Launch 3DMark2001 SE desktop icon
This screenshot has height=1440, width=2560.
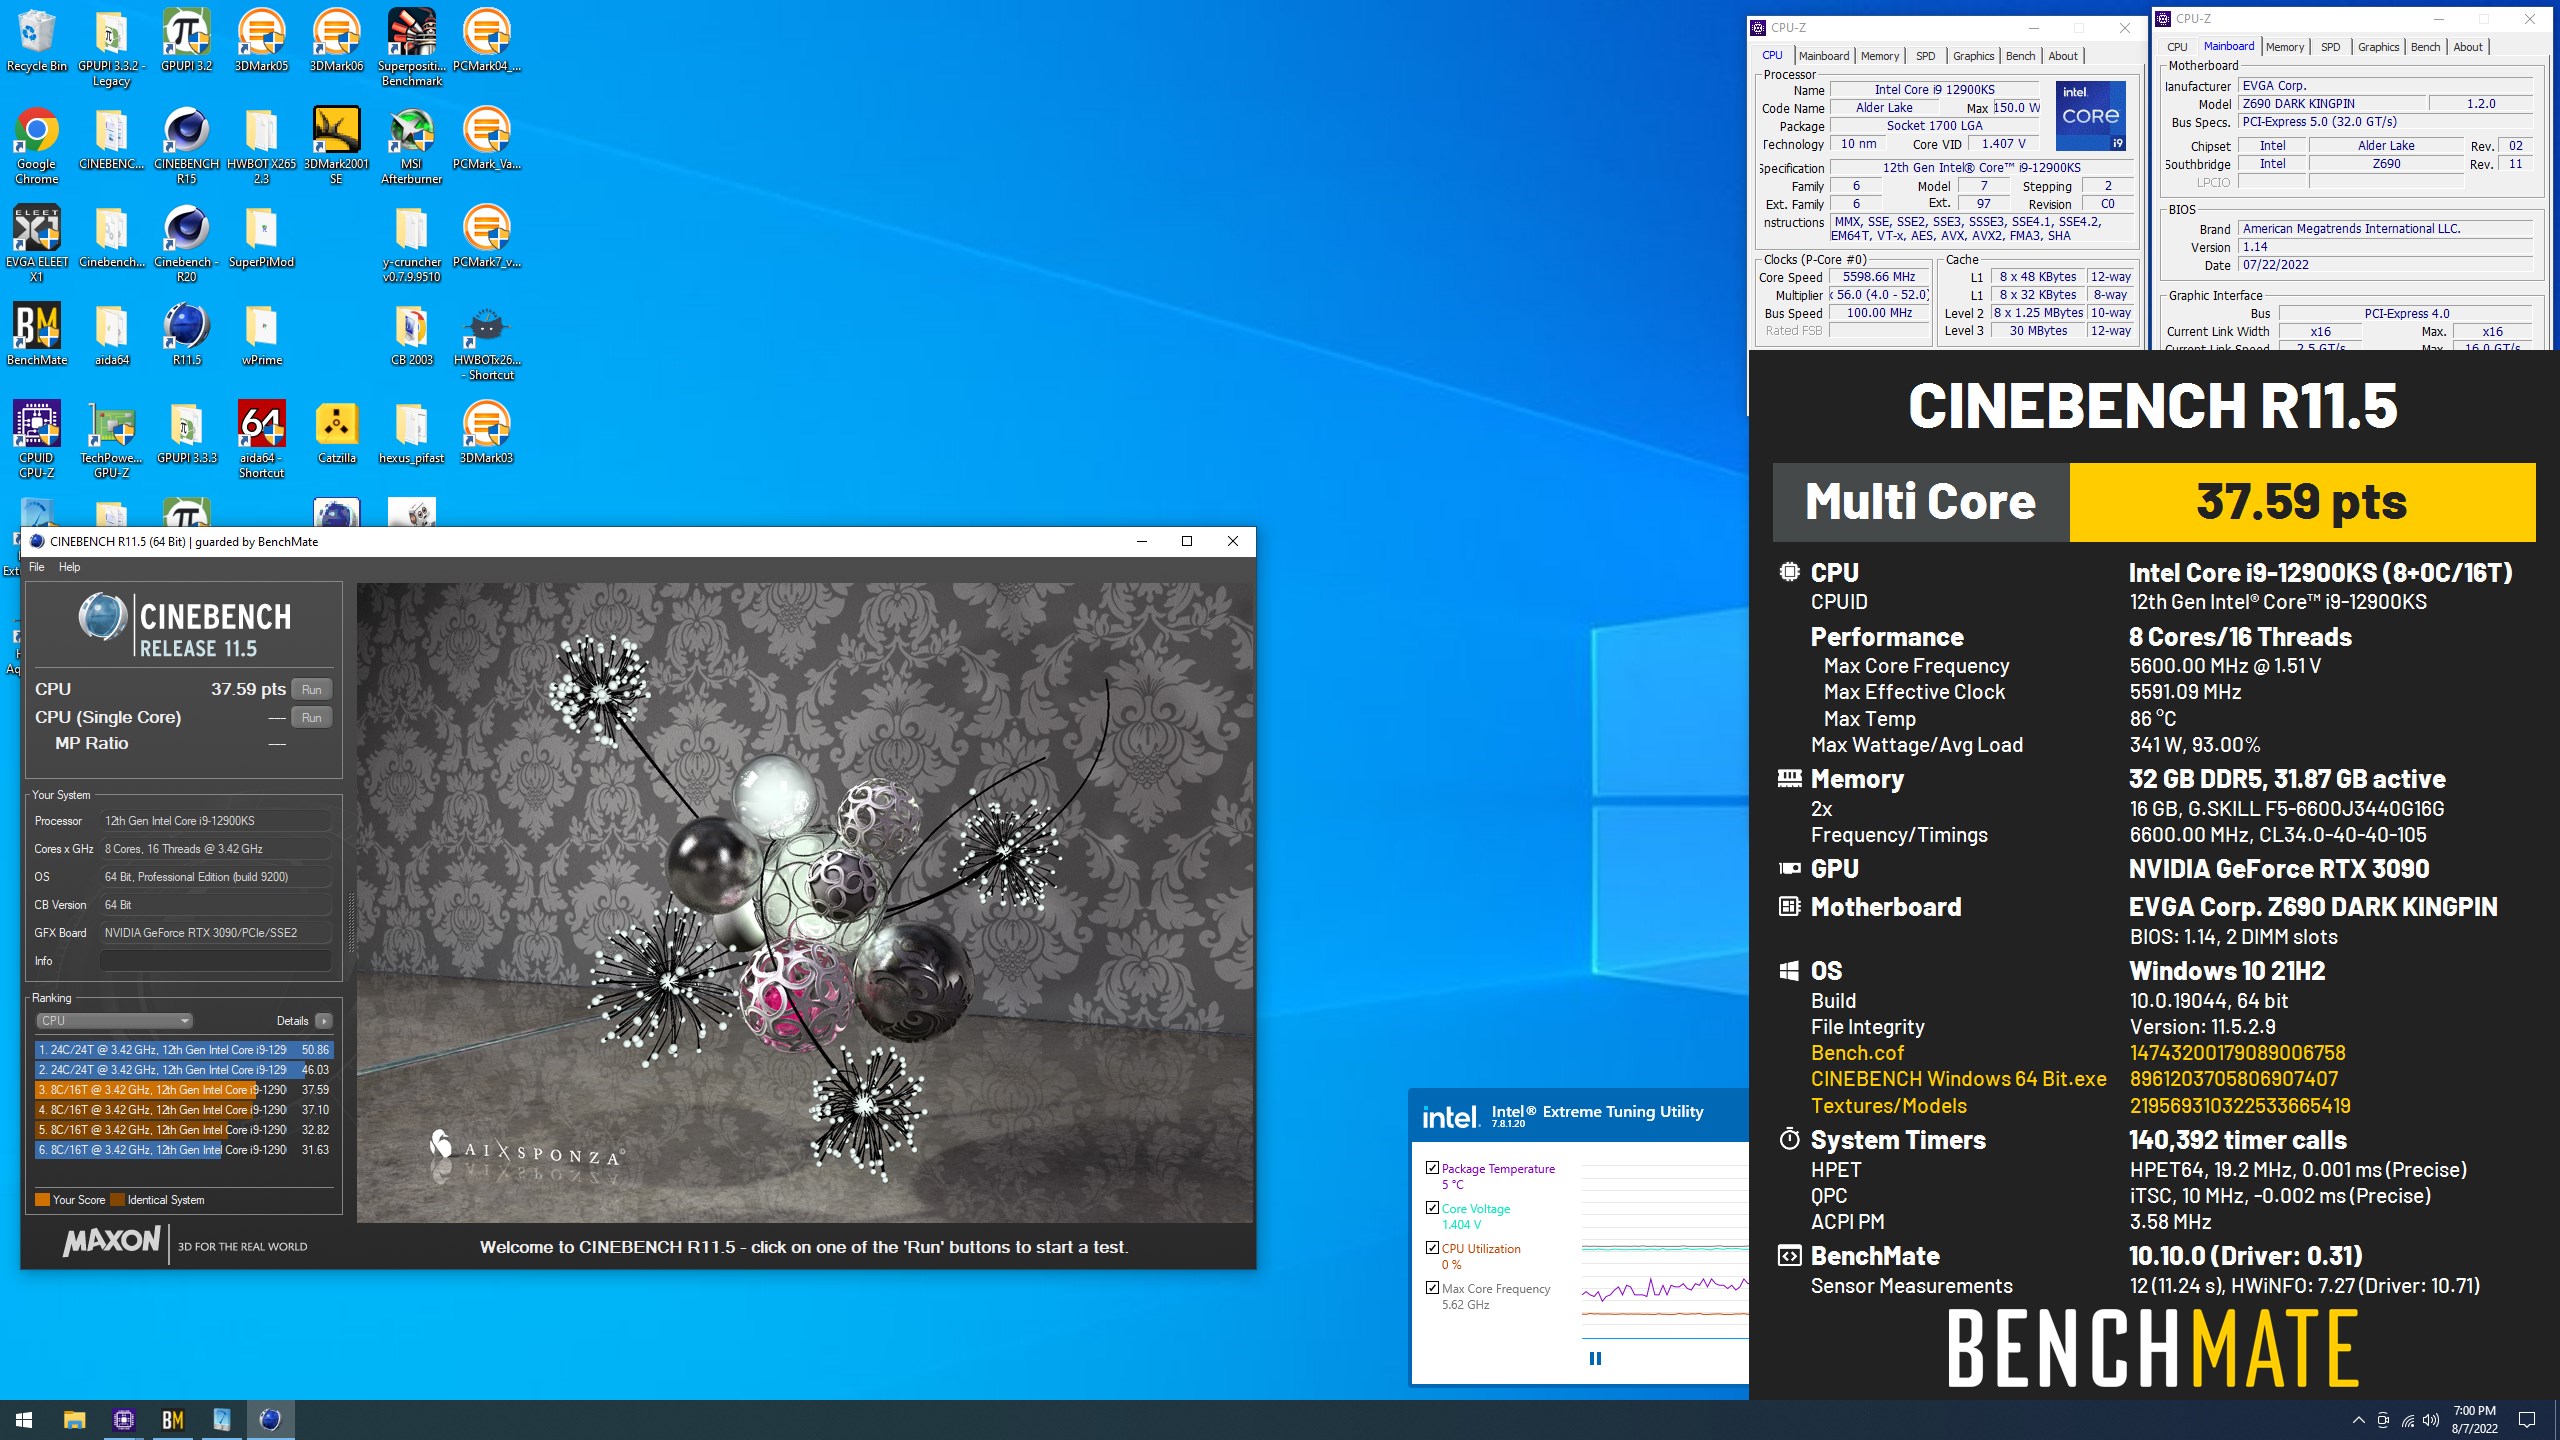tap(337, 145)
